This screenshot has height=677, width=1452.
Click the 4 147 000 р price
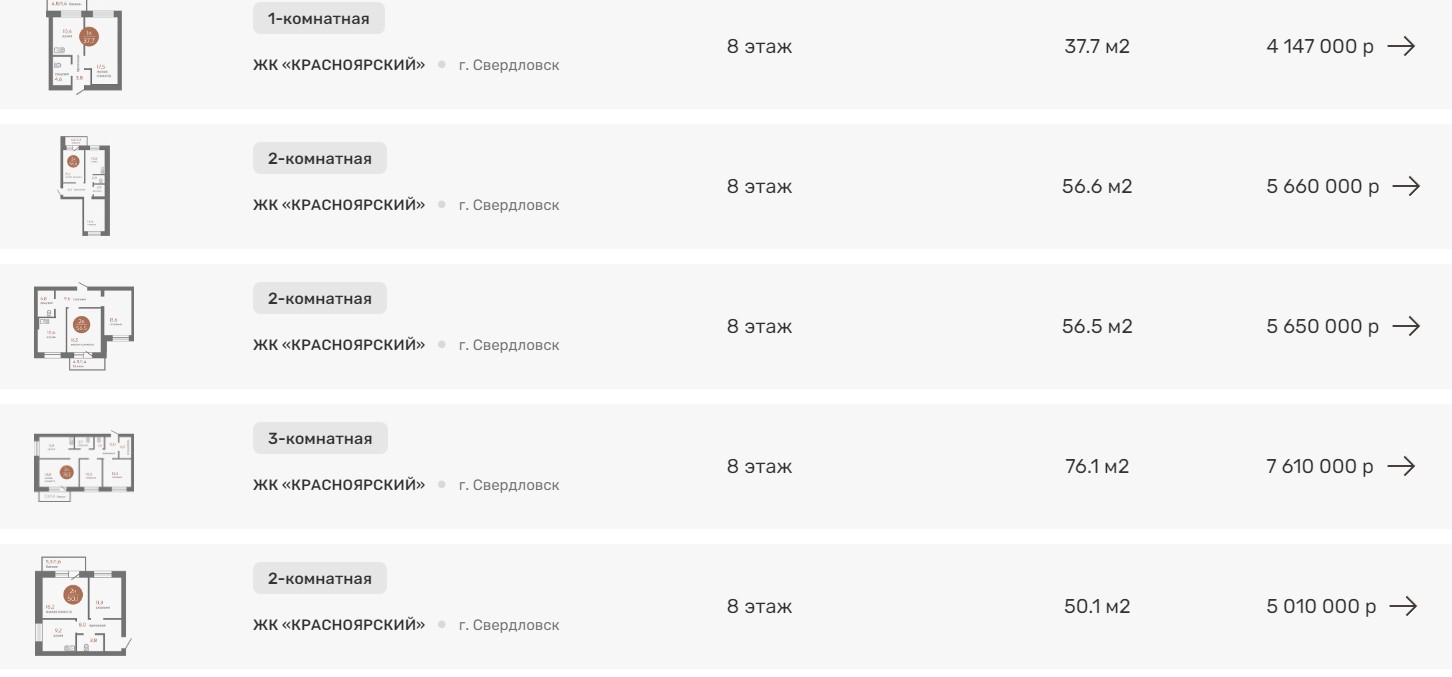coord(1319,46)
